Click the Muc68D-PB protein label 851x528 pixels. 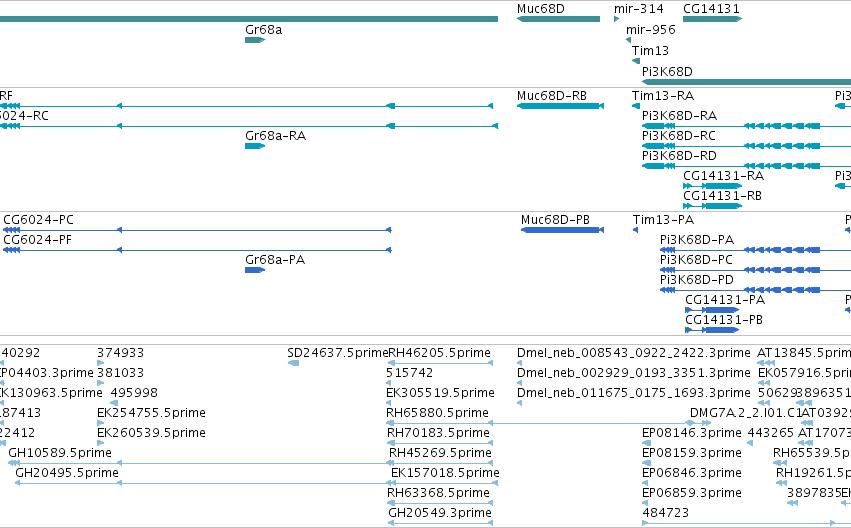pos(555,220)
